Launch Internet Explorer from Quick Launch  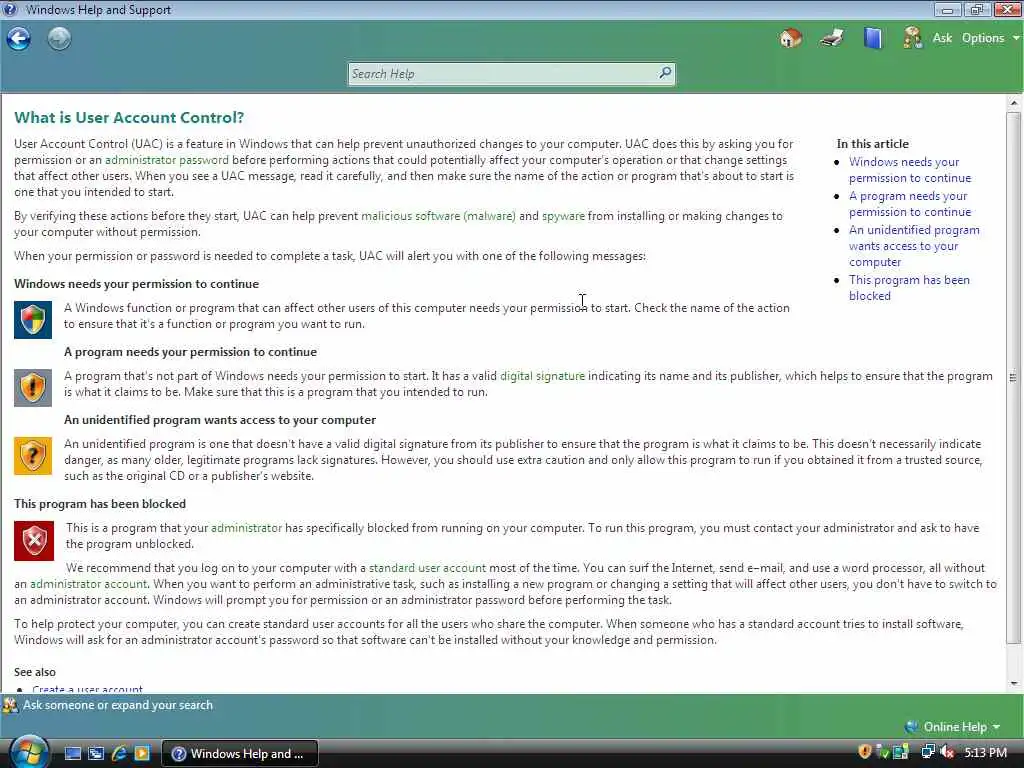[x=119, y=754]
